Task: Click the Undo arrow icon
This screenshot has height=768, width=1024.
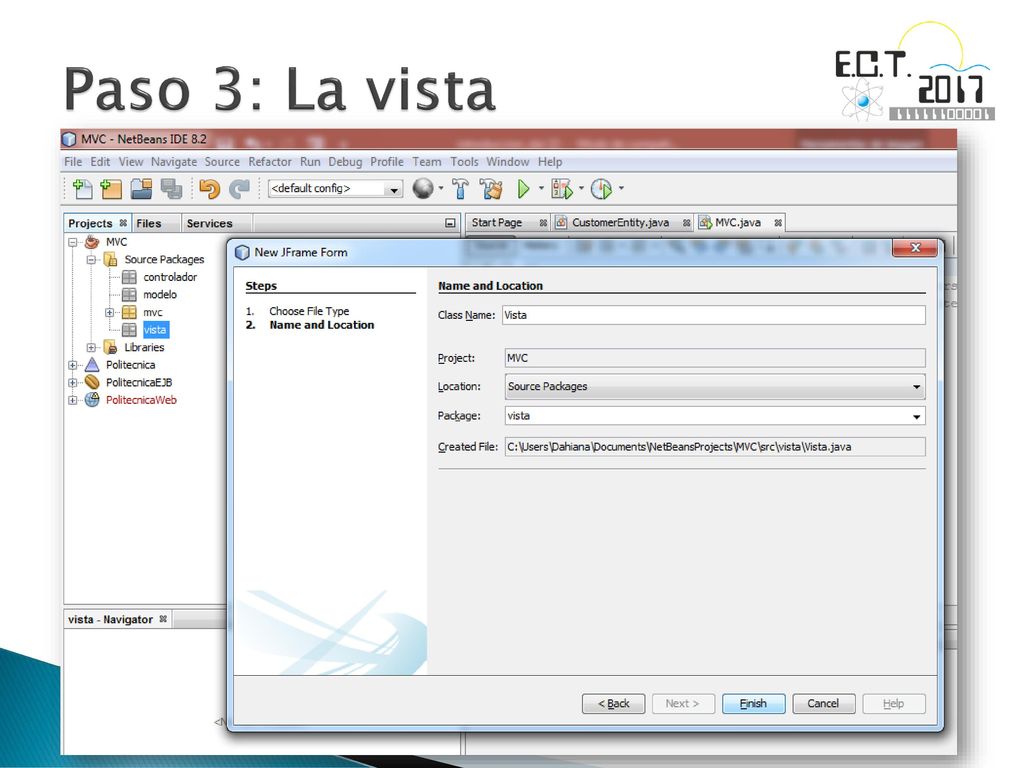Action: coord(210,189)
